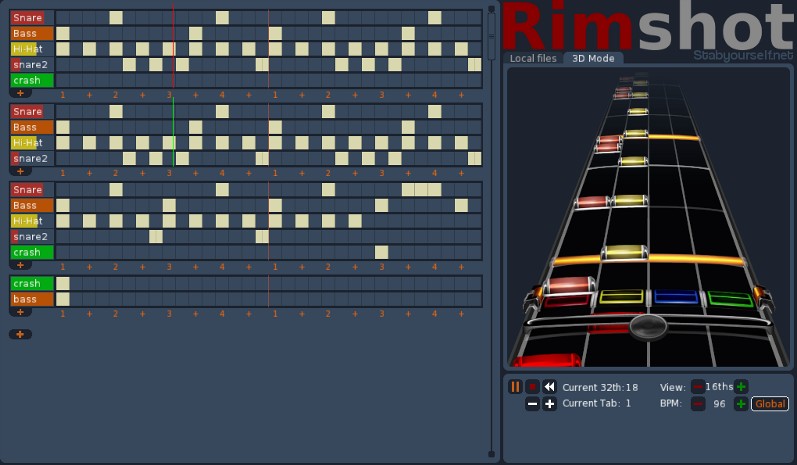
Task: Decrease View resolution with the red minus
Action: click(698, 387)
